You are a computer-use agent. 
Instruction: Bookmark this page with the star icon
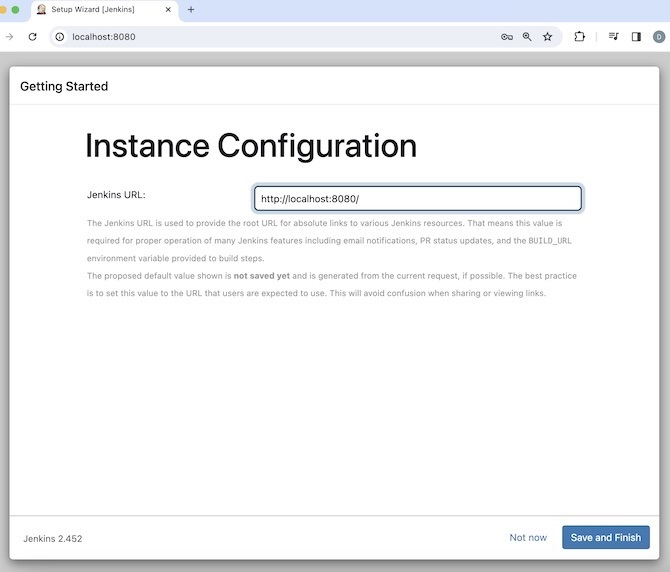pyautogui.click(x=547, y=37)
